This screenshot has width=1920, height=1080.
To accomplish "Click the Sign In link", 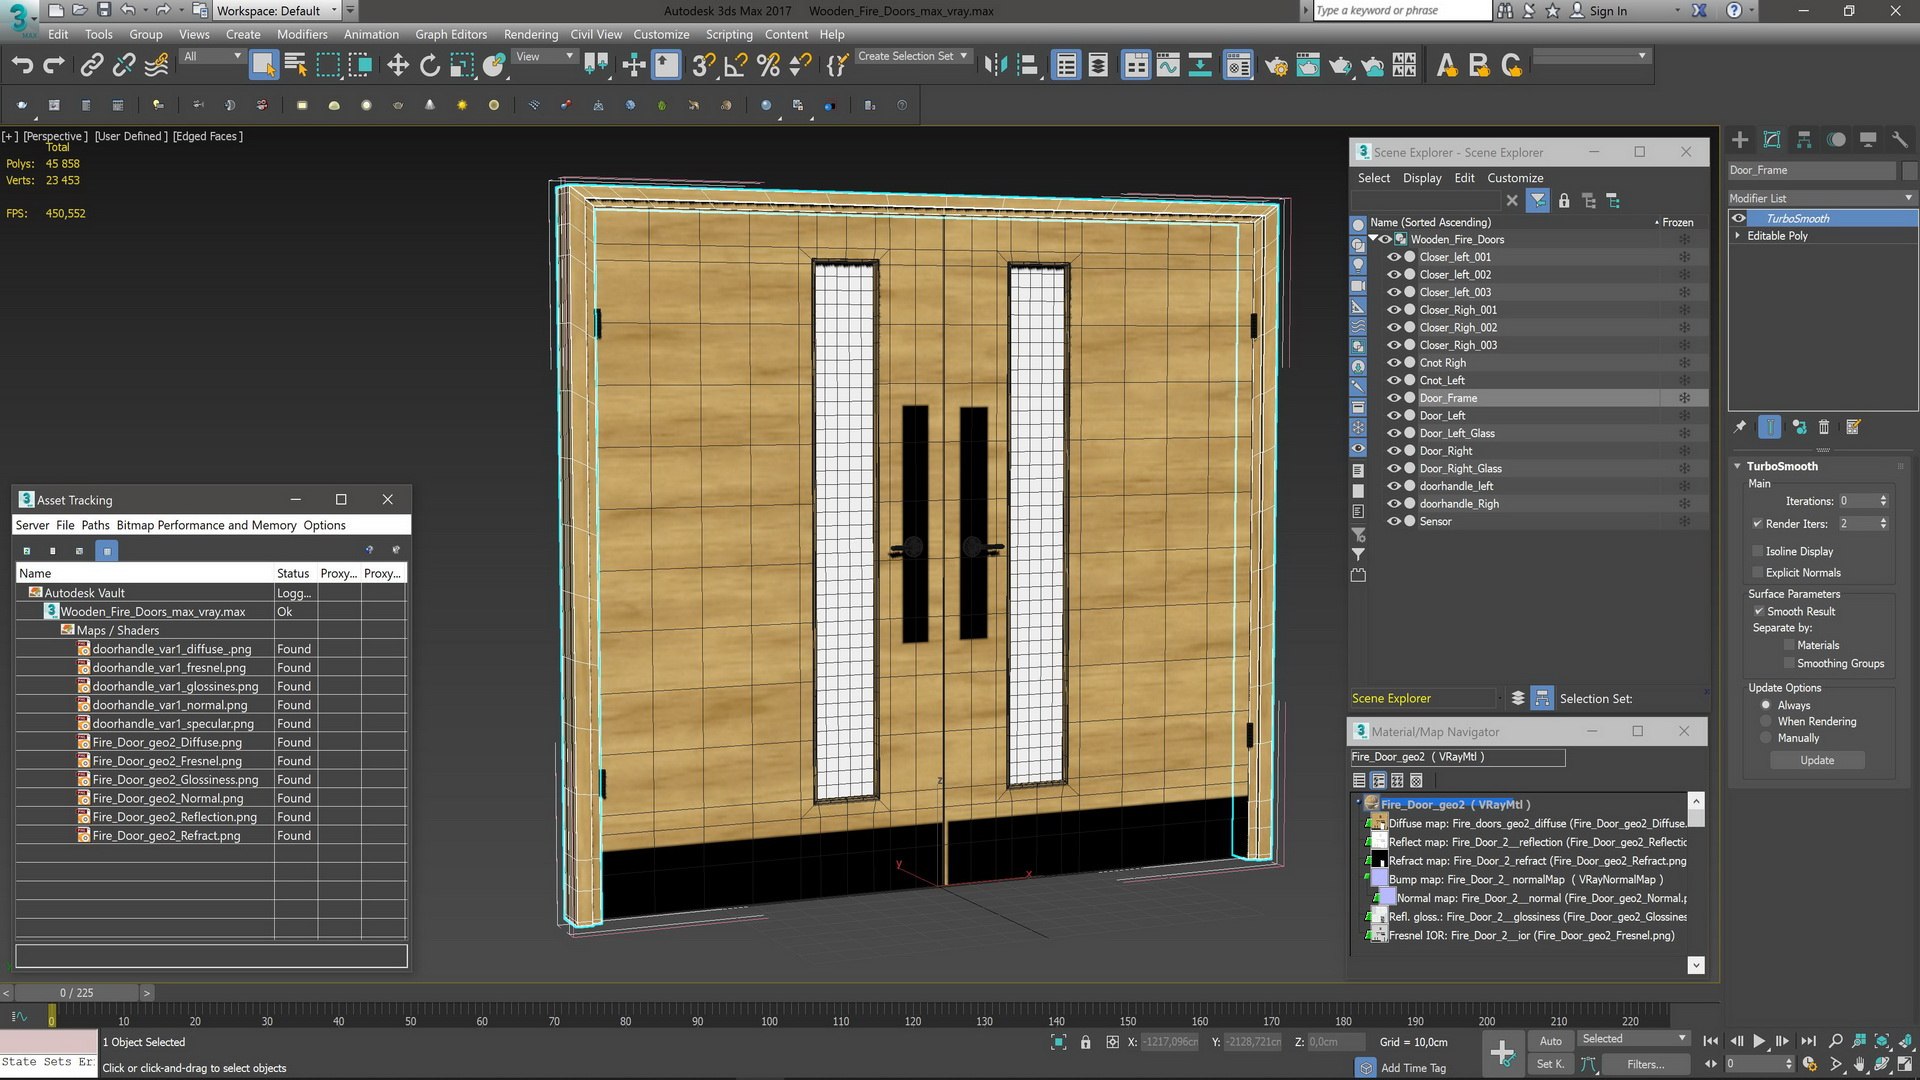I will pos(1608,10).
